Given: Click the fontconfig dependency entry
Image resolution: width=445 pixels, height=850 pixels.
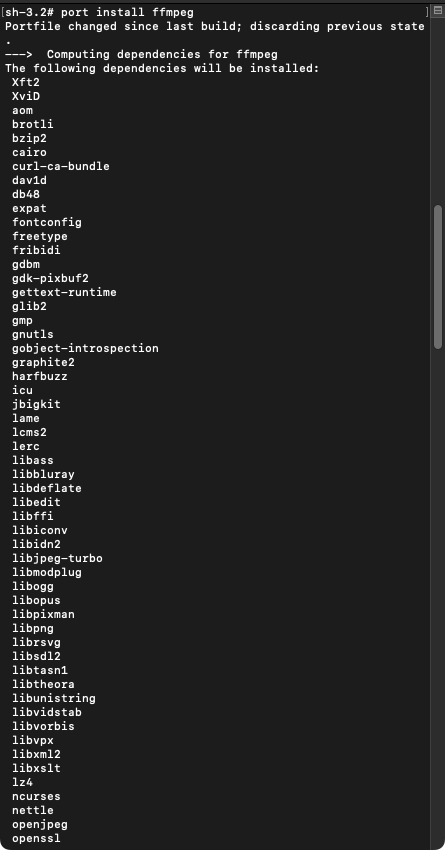Looking at the screenshot, I should (47, 222).
